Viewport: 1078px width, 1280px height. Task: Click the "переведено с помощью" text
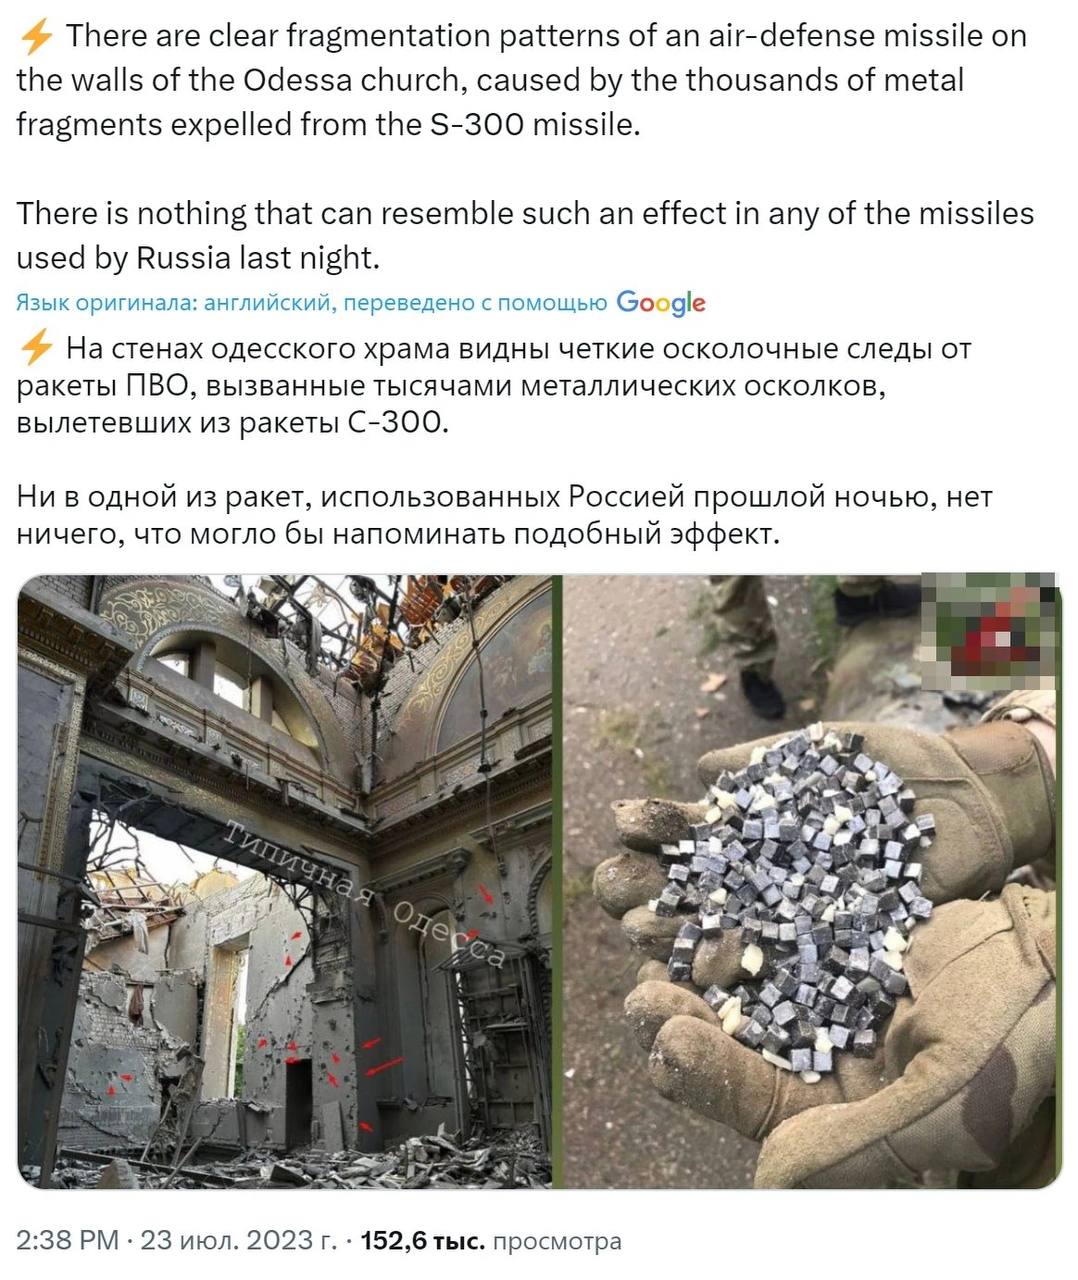coord(476,304)
